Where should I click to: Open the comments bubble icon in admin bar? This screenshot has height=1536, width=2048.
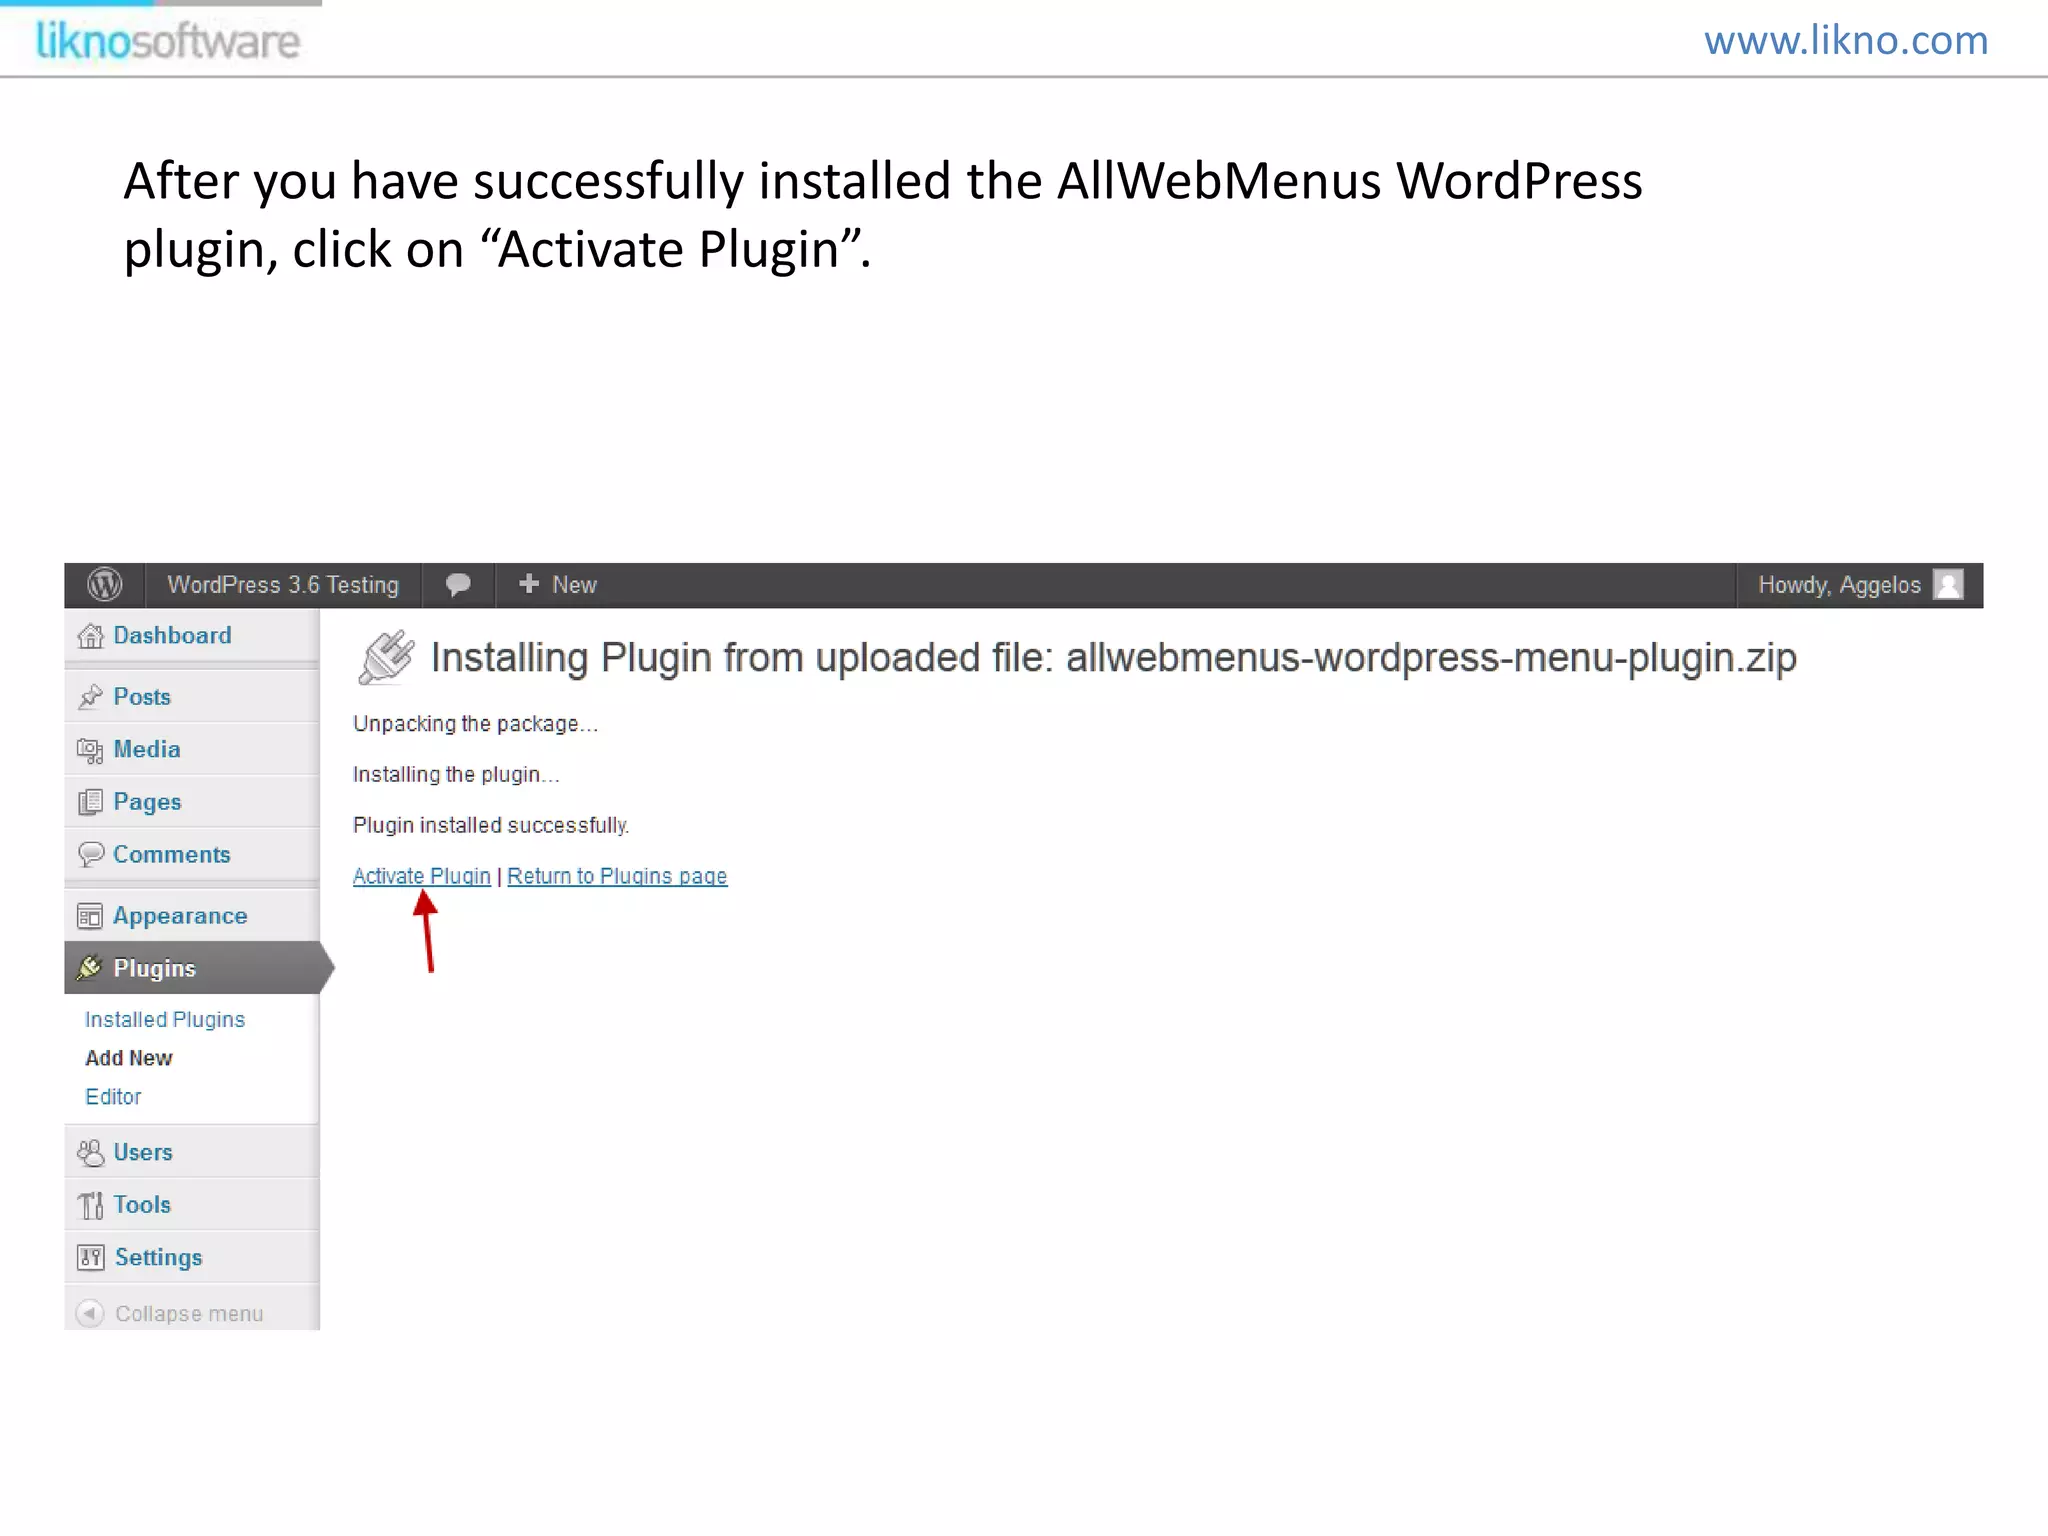[x=458, y=585]
